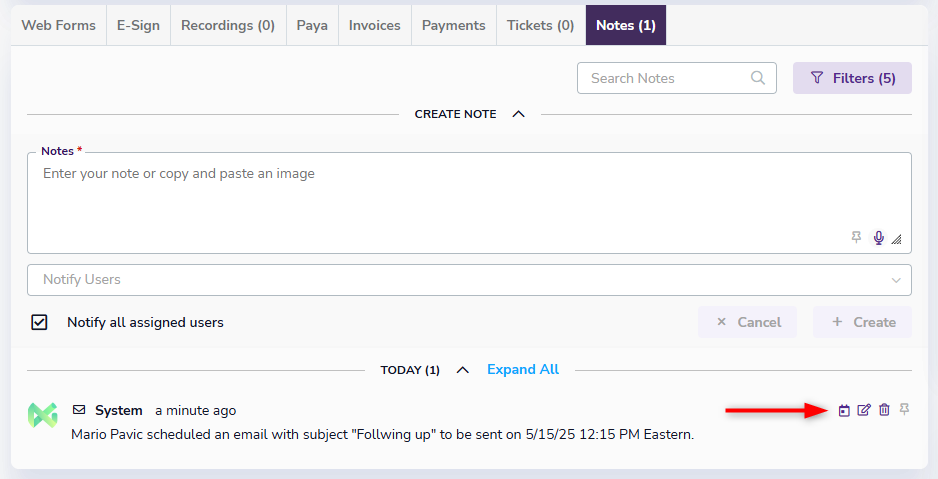Pin the System note in the list

(x=904, y=409)
